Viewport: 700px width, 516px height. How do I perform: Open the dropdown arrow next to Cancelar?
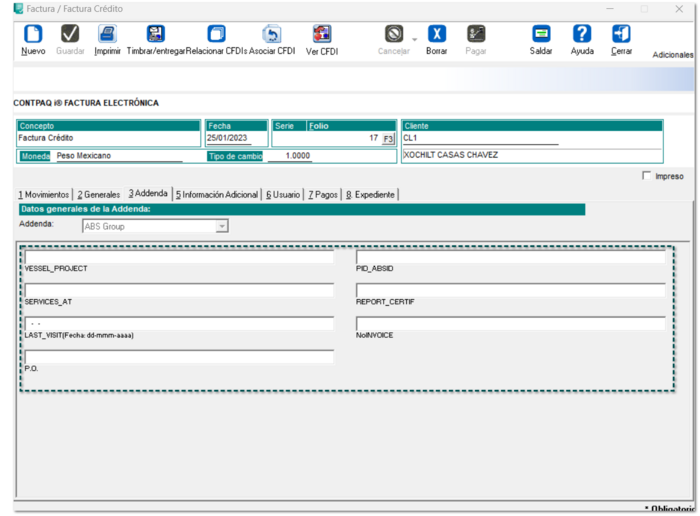pos(415,40)
